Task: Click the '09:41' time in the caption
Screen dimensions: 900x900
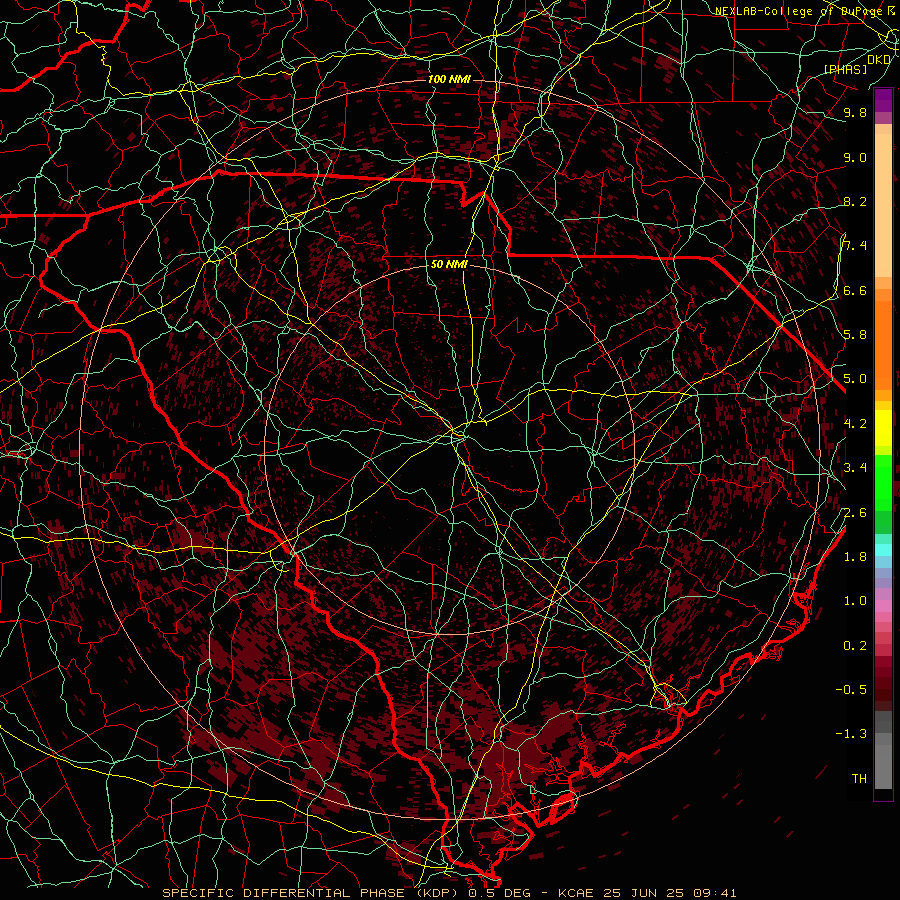Action: (x=715, y=893)
